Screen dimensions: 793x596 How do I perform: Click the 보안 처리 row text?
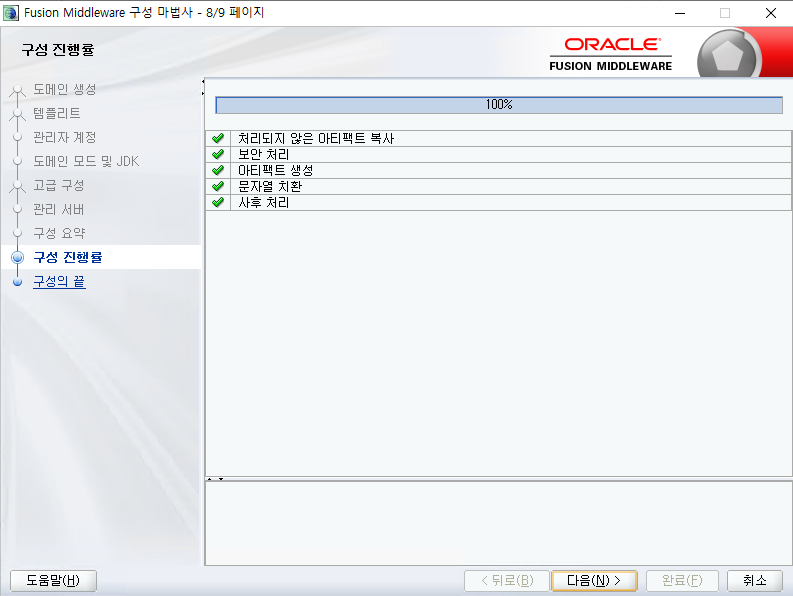pos(263,154)
